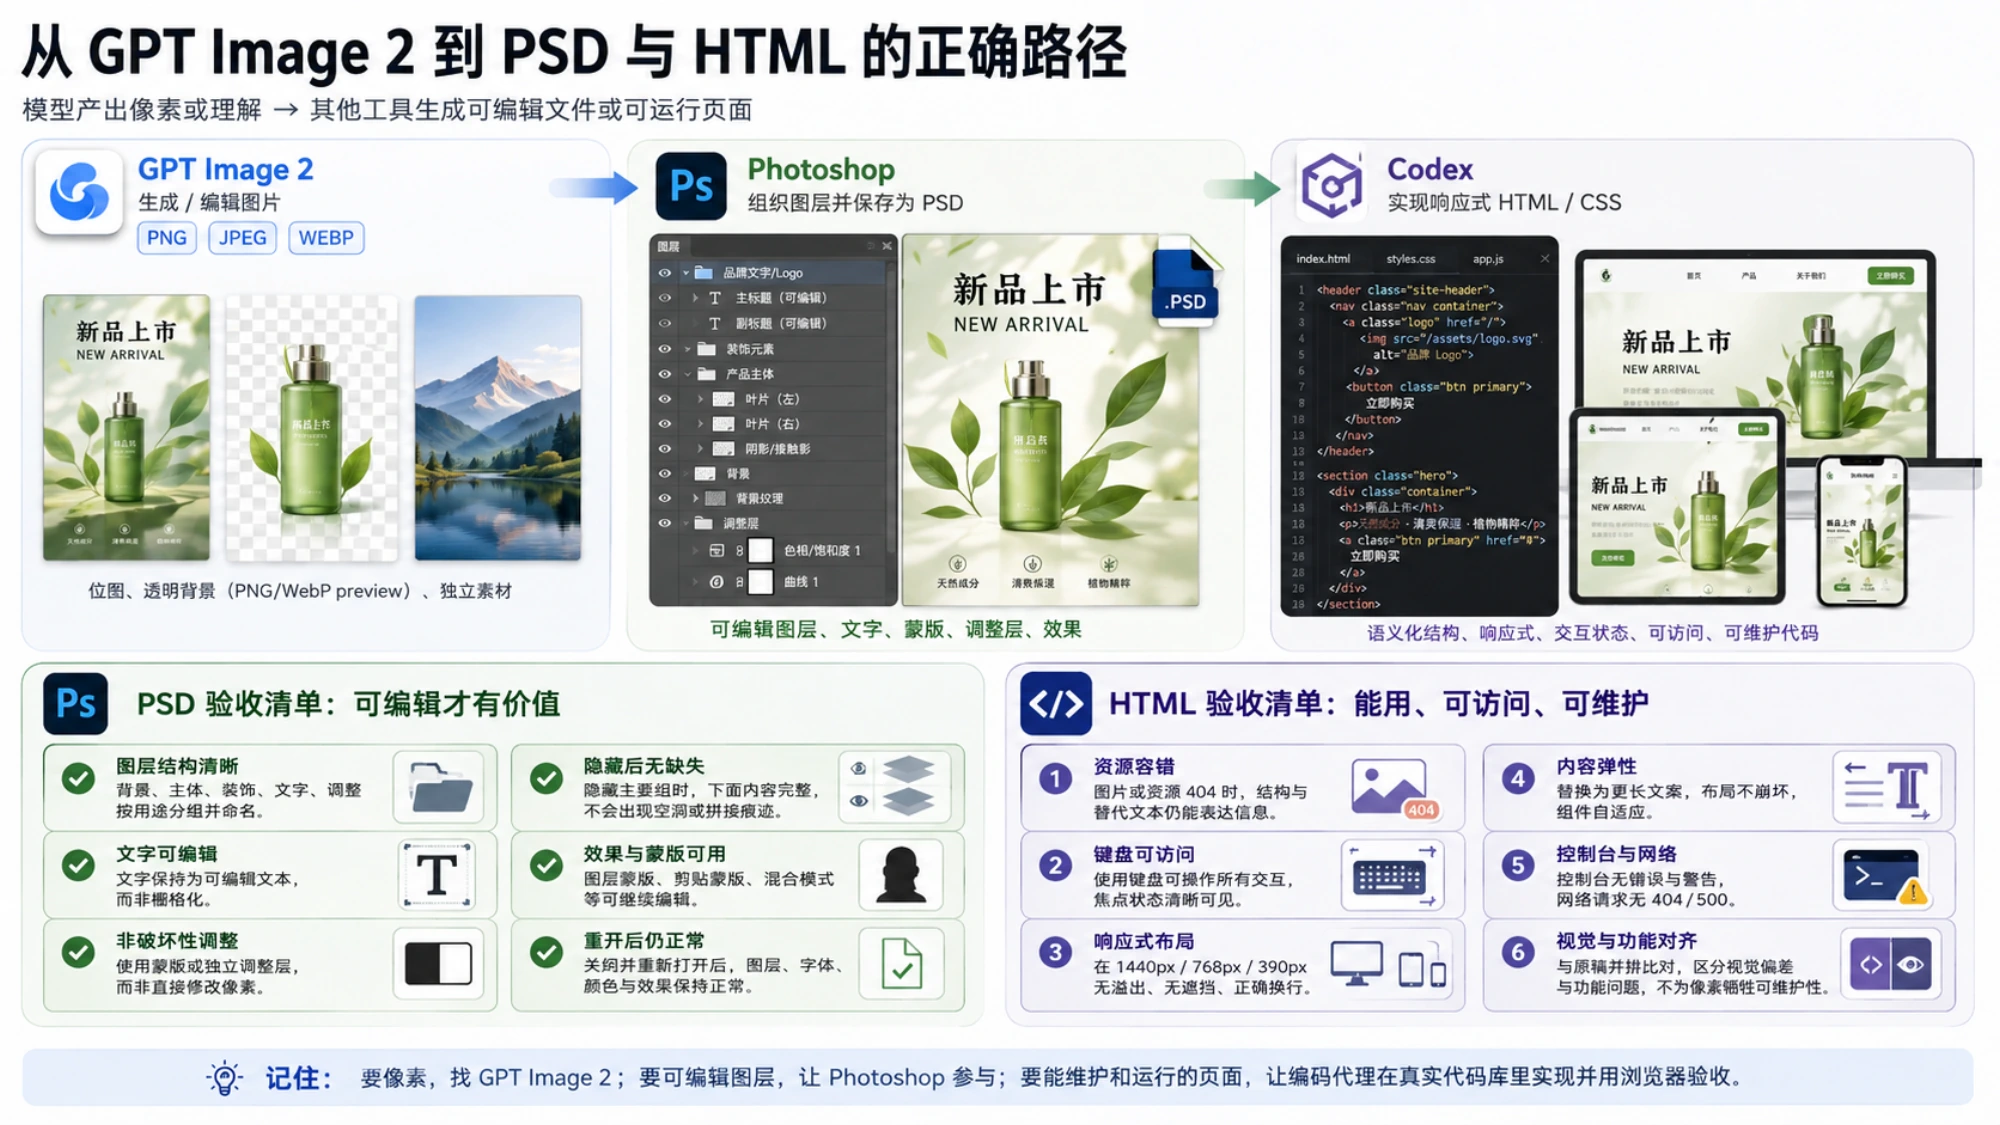The height and width of the screenshot is (1125, 2000).
Task: Click the </> code icon beside HTML 验收清单
Action: point(1056,703)
